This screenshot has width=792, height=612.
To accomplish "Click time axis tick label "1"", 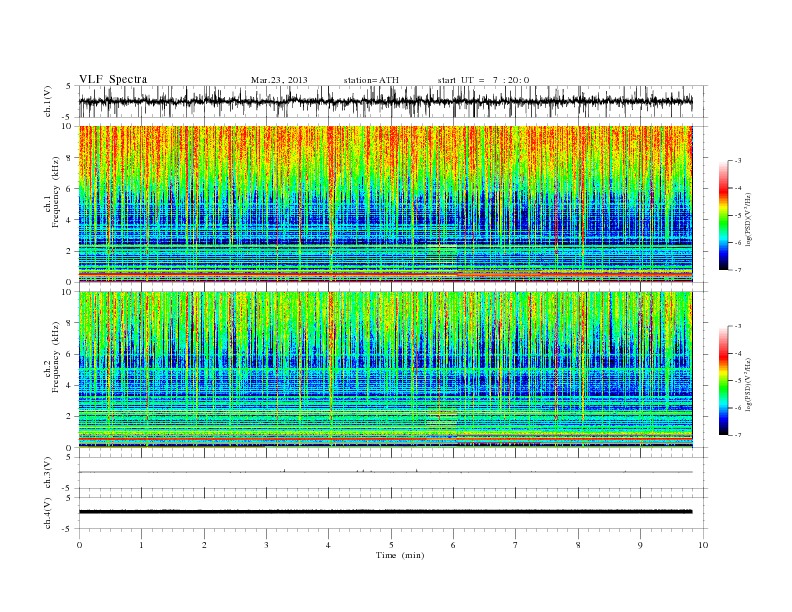I will (x=141, y=545).
